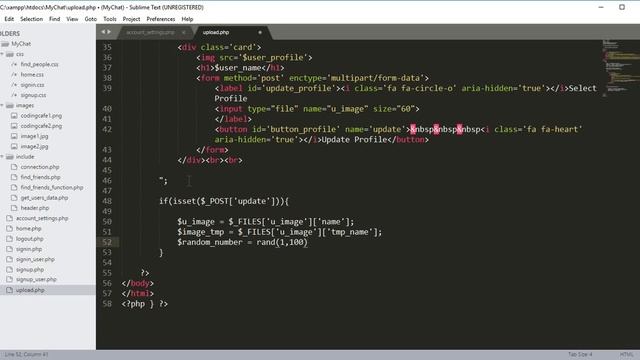The height and width of the screenshot is (360, 640).
Task: Click the HTML syntax selector in status bar
Action: coord(627,354)
